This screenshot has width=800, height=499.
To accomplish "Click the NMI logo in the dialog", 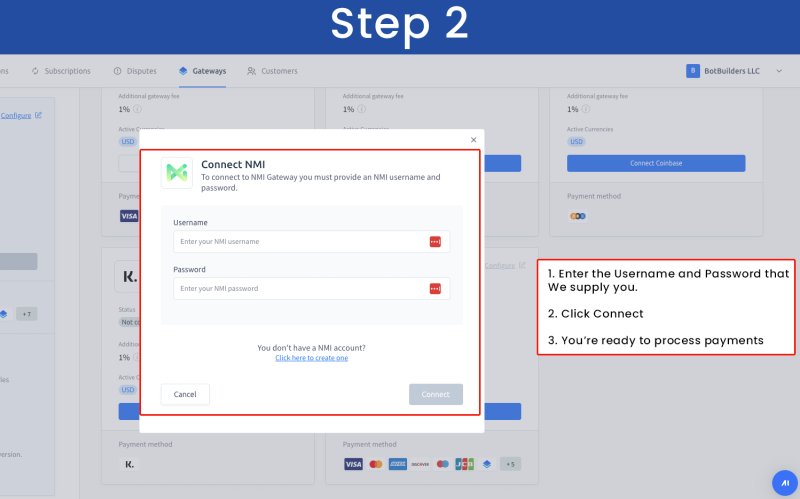I will (x=177, y=173).
